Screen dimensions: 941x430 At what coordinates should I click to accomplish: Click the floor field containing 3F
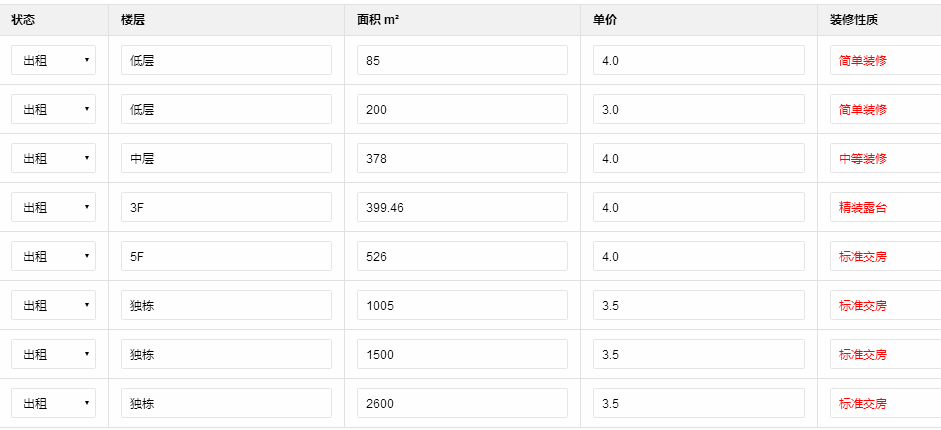tap(226, 207)
